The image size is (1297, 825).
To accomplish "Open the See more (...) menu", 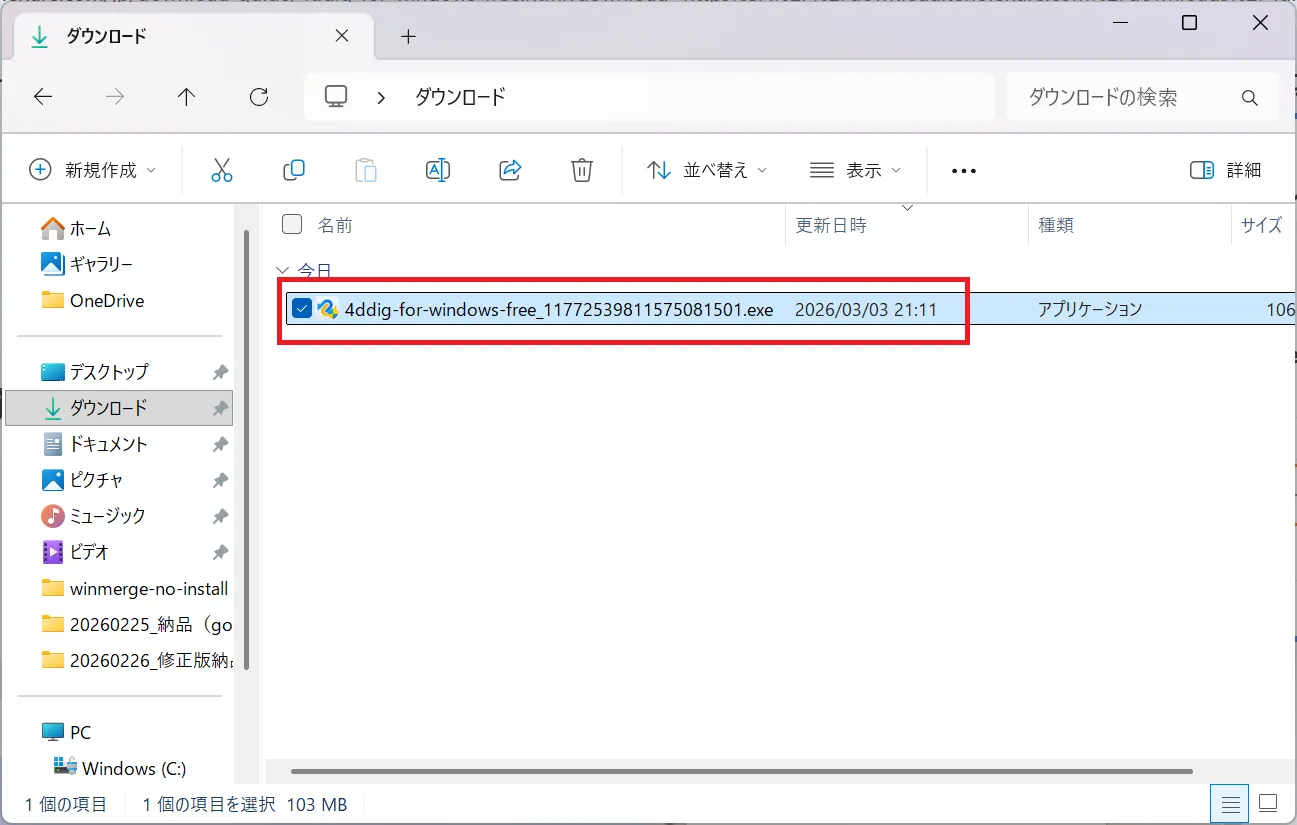I will (963, 170).
